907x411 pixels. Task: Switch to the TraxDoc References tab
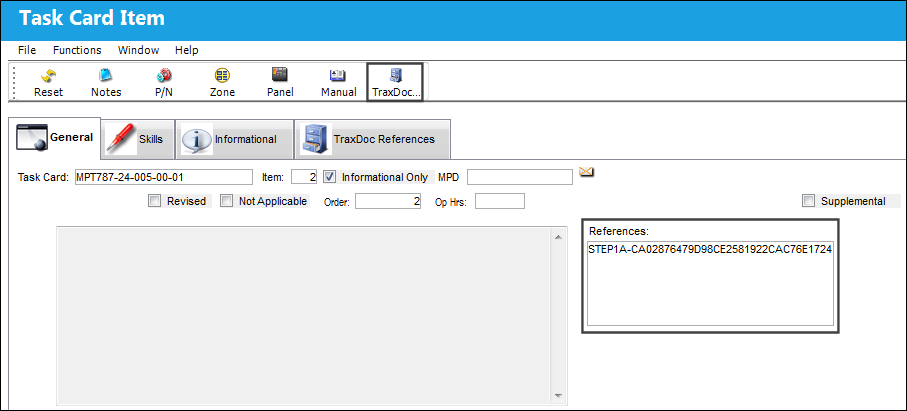click(x=373, y=139)
